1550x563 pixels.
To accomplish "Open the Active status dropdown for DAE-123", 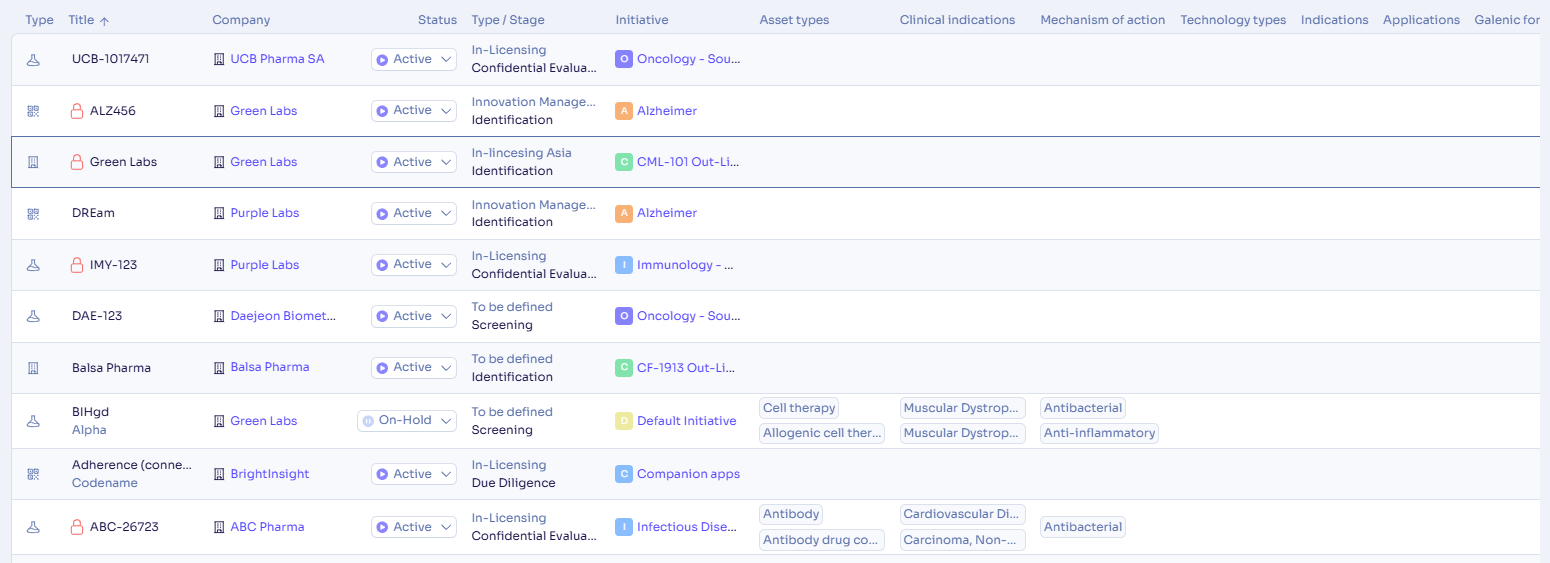I will point(414,316).
